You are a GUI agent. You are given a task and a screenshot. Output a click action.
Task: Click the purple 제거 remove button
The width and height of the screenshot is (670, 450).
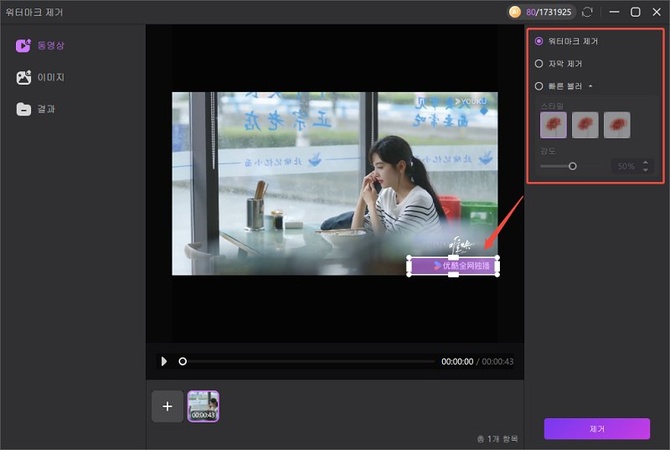click(596, 428)
